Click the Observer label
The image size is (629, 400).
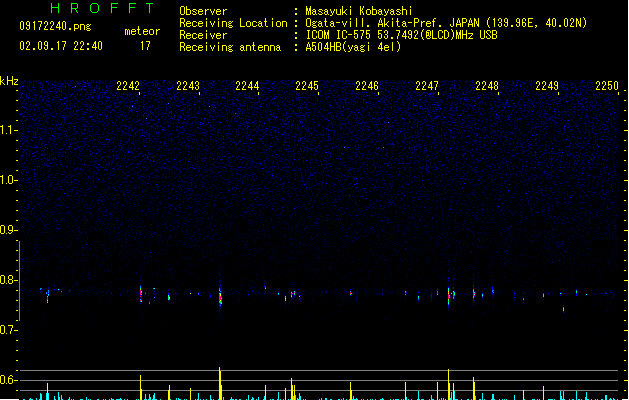pyautogui.click(x=203, y=11)
